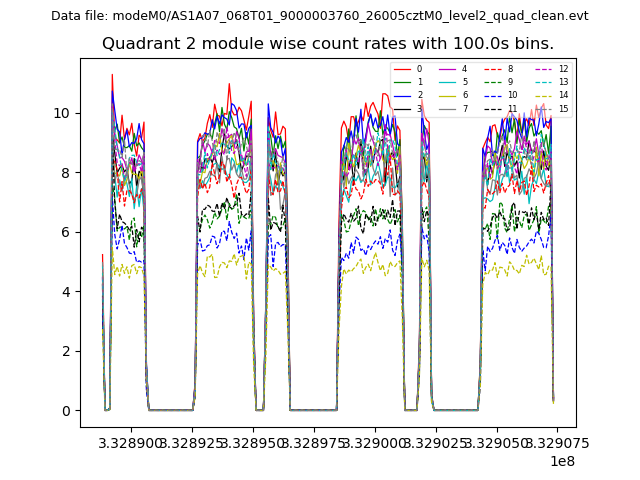
Task: Click the data file path text at top
Action: pyautogui.click(x=320, y=16)
